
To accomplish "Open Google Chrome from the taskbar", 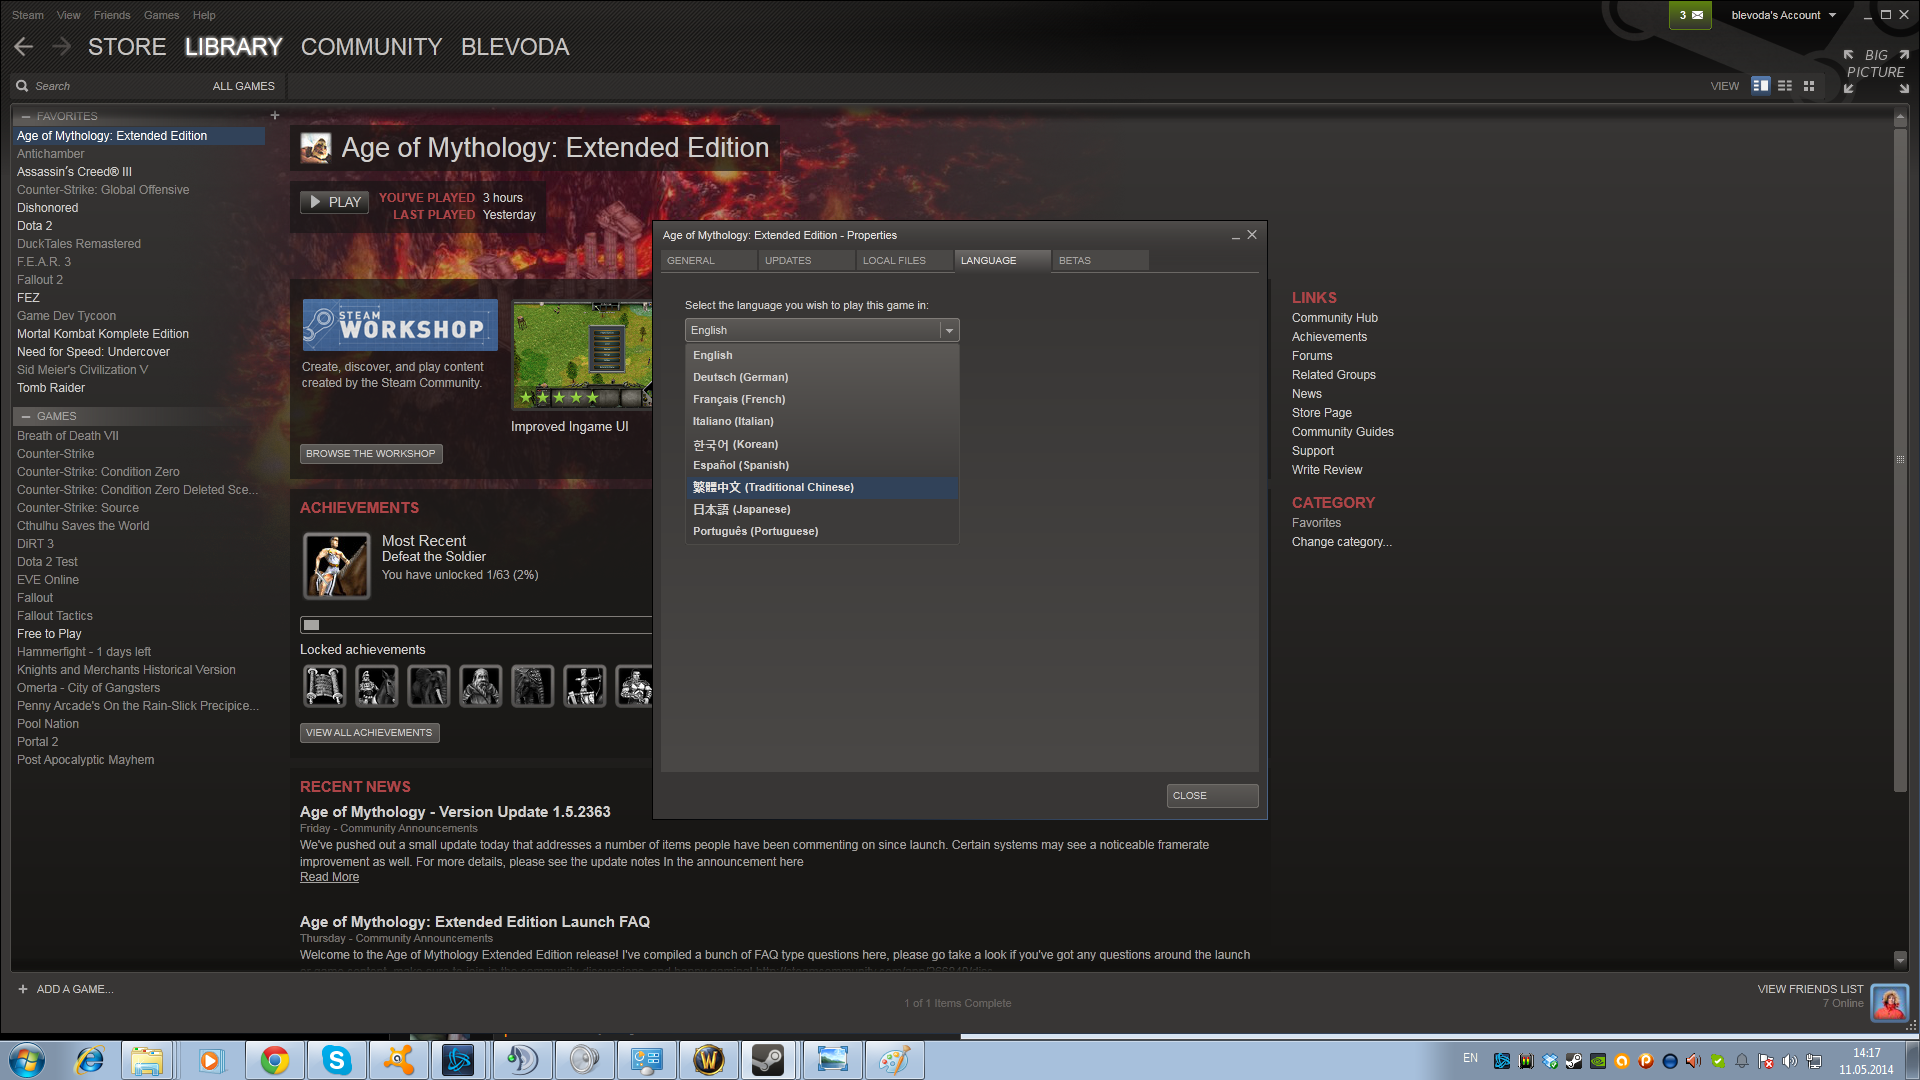I will click(274, 1060).
